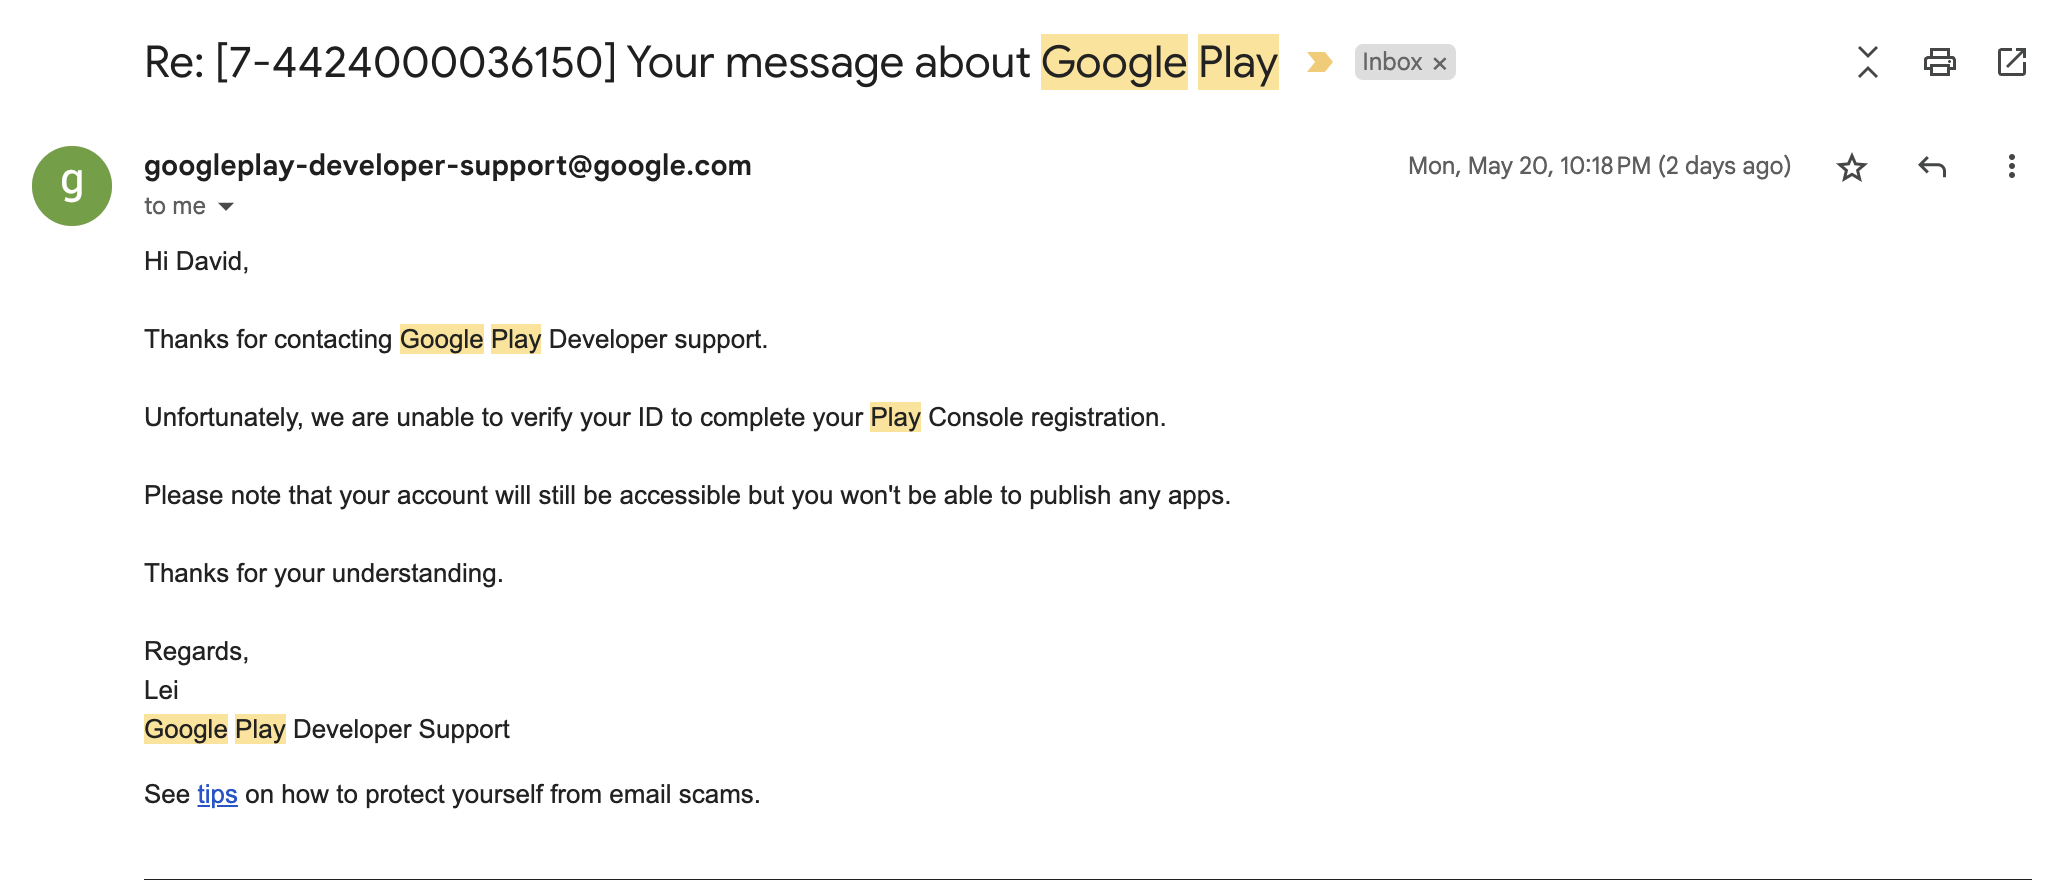Print all messages with printer icon
The height and width of the screenshot is (880, 2048).
[1939, 62]
